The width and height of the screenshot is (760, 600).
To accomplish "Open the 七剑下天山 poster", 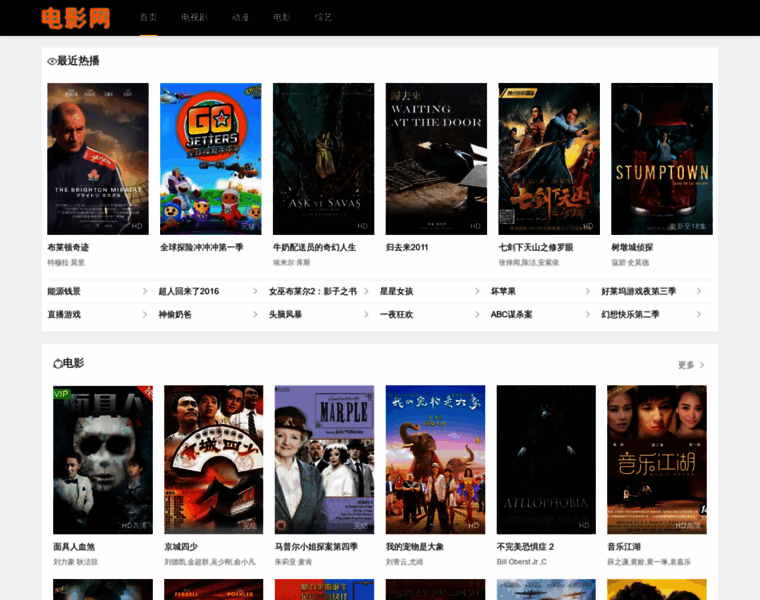I will click(x=549, y=159).
